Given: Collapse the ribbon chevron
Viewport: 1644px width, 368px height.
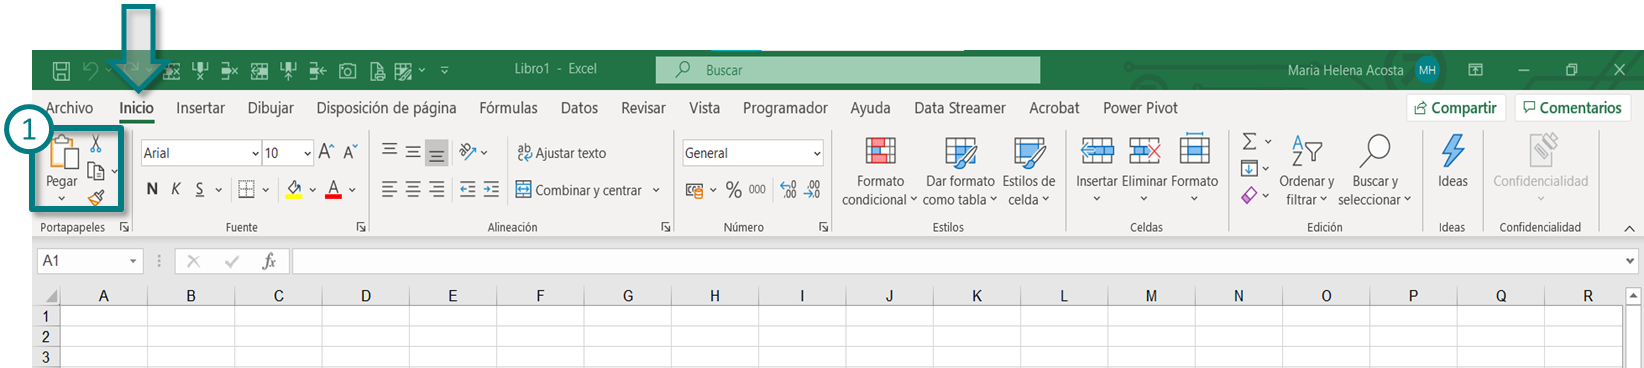Looking at the screenshot, I should (x=1629, y=228).
